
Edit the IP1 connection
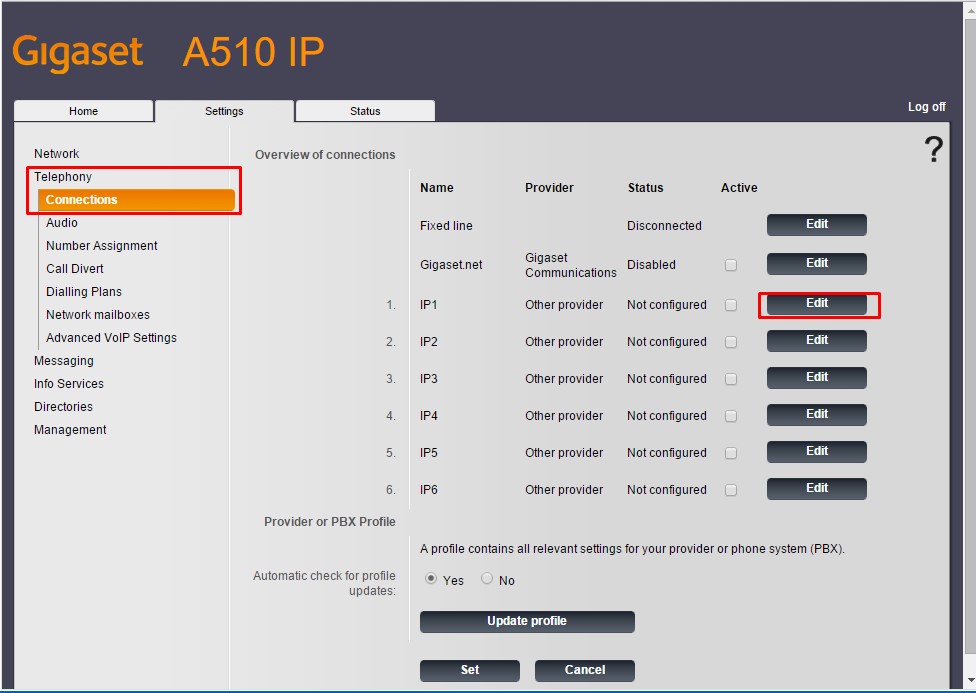pos(817,304)
